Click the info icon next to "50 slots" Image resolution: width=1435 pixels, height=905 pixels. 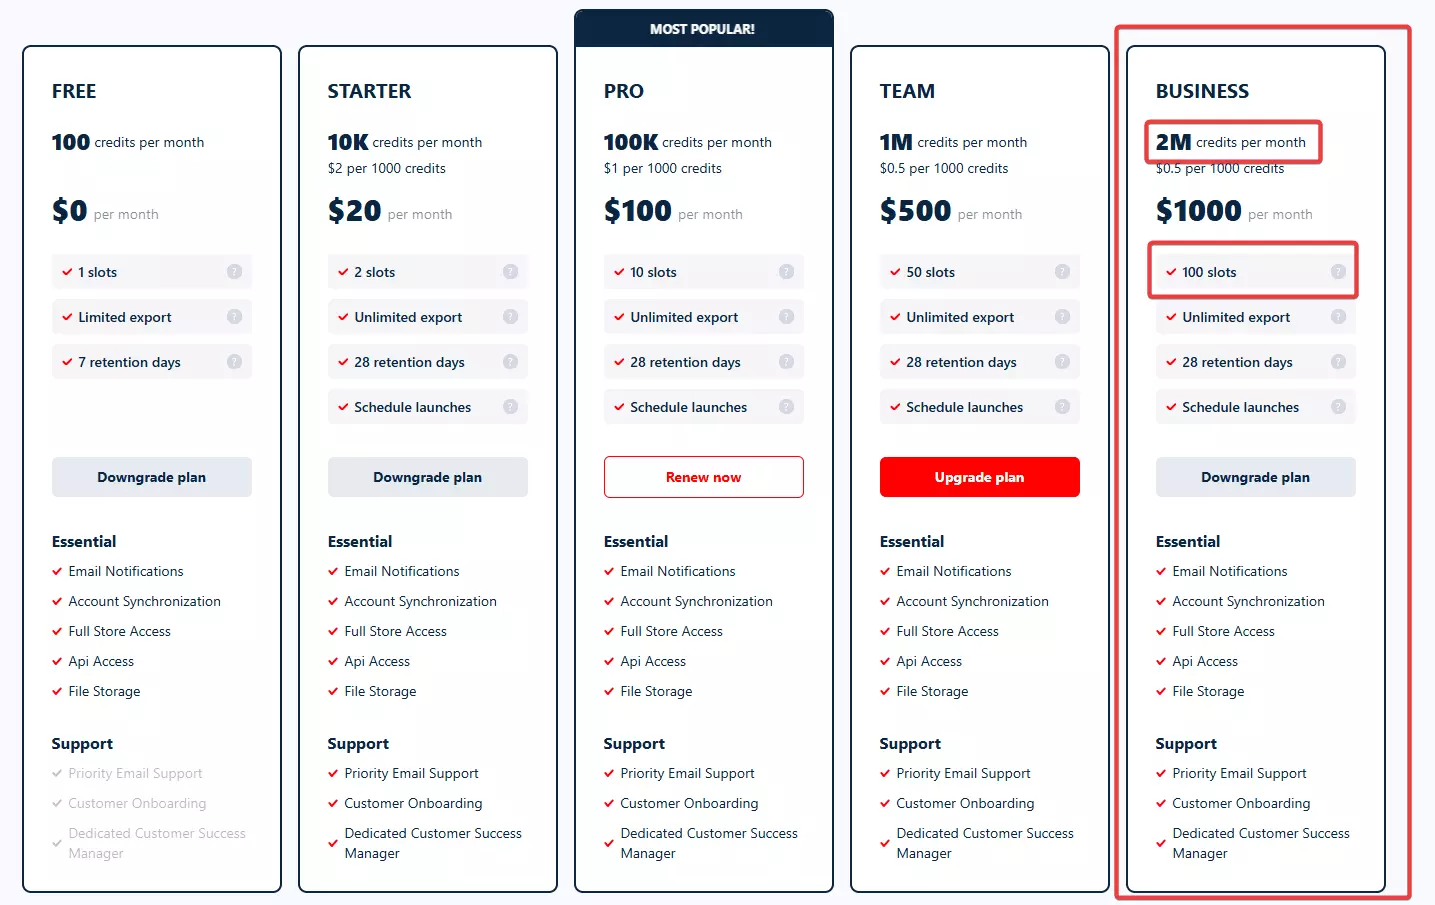[1062, 271]
